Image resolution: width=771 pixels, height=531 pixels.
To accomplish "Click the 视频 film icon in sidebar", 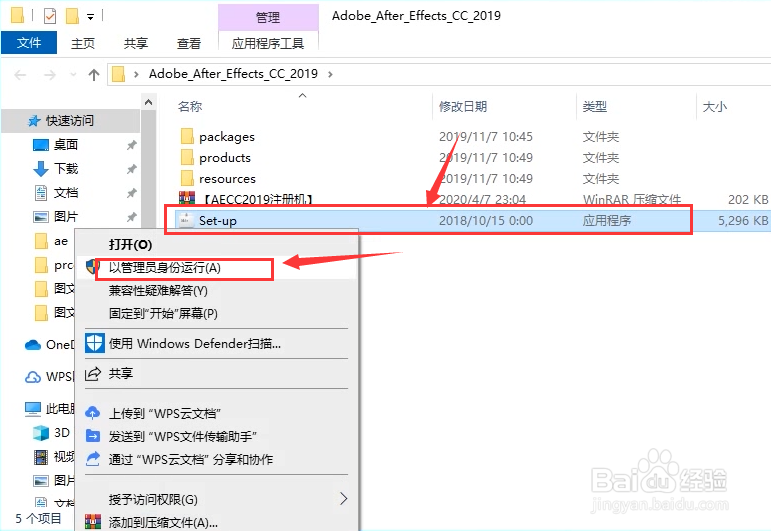I will tap(40, 457).
